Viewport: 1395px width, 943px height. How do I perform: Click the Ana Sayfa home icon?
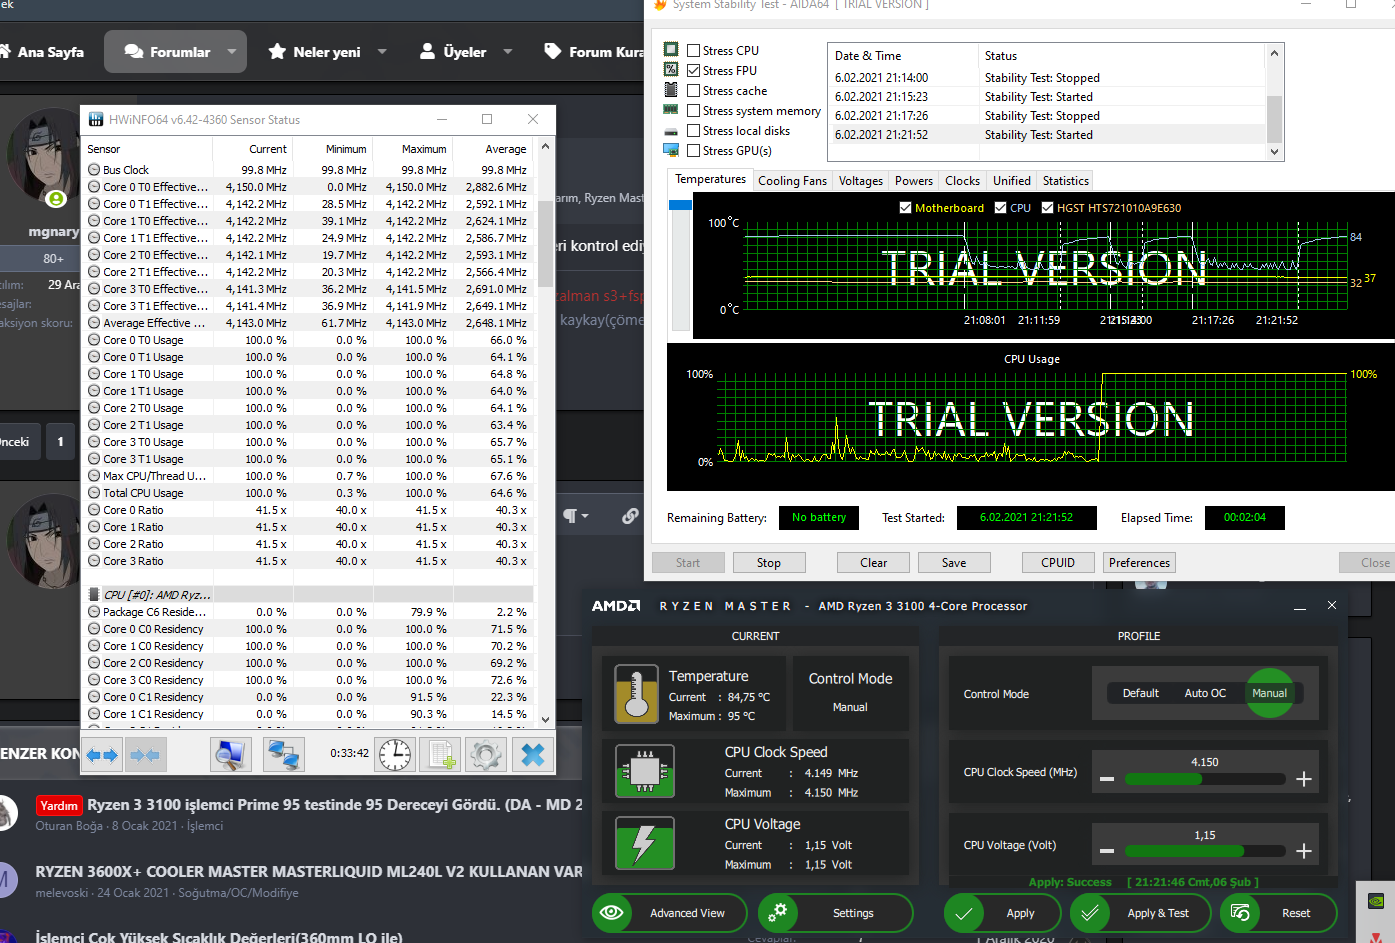pyautogui.click(x=4, y=51)
